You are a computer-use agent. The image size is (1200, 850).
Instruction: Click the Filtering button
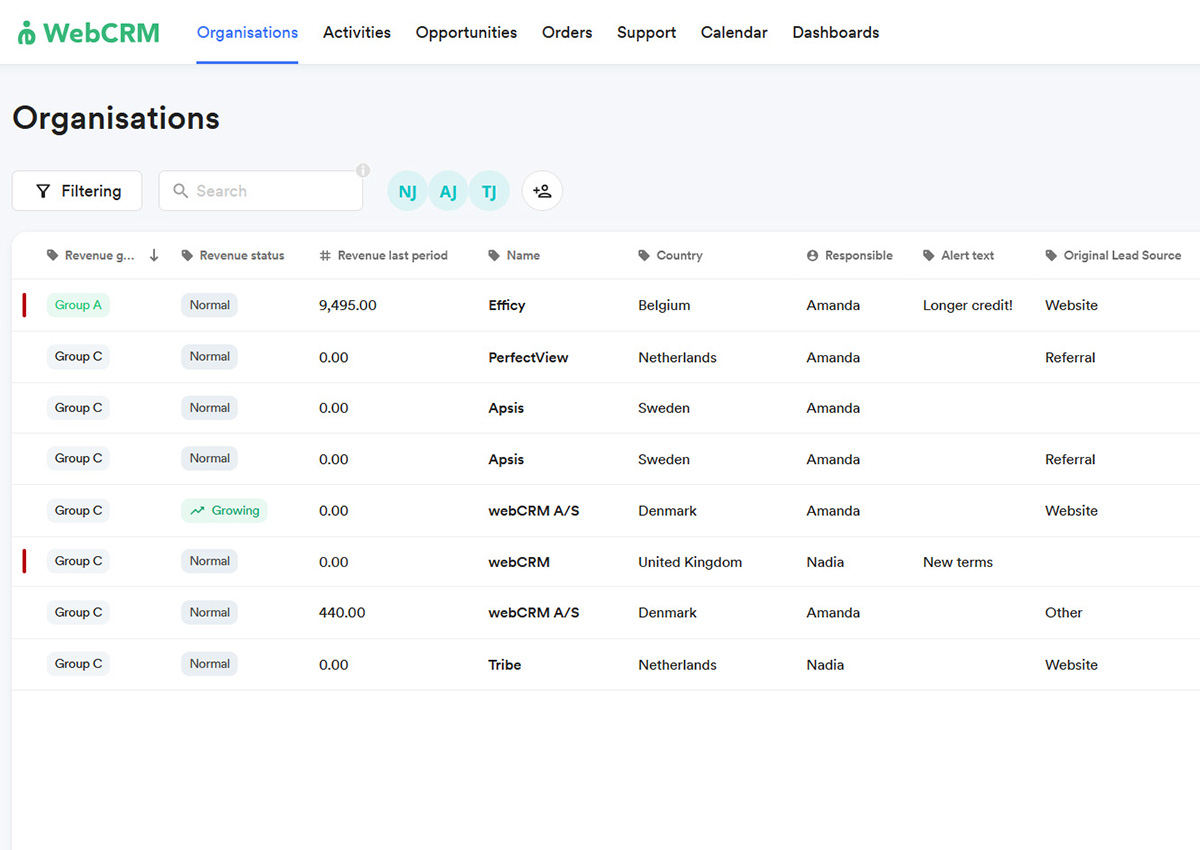(77, 190)
